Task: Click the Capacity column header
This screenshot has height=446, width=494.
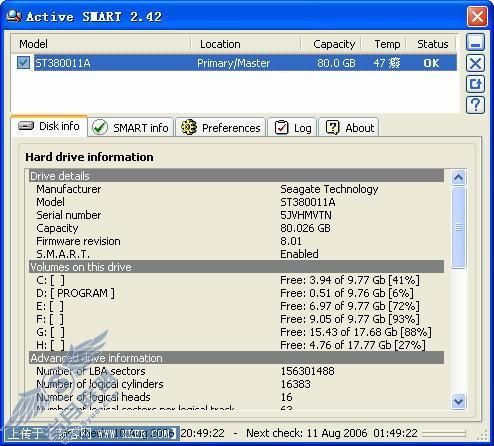Action: pos(331,44)
